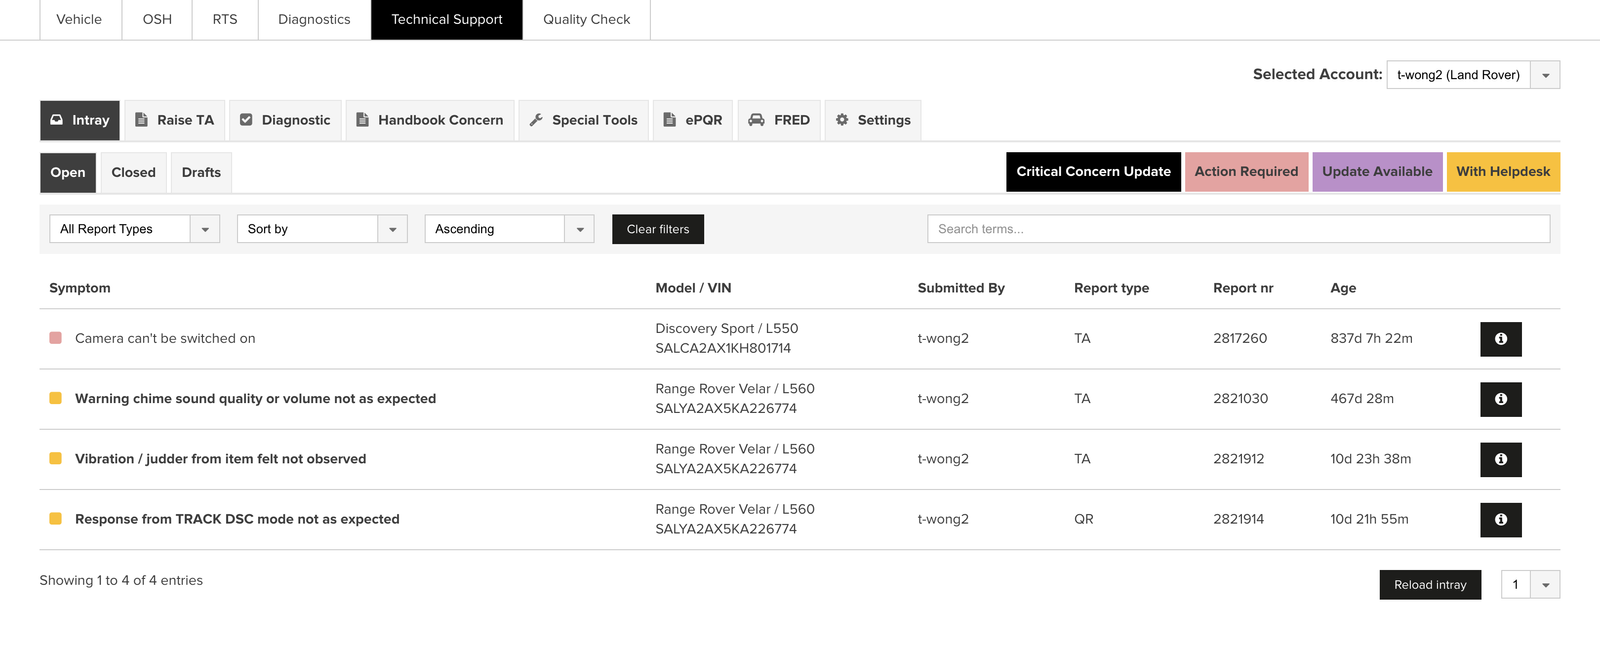Filter by Action Required status
This screenshot has width=1600, height=659.
click(1246, 172)
